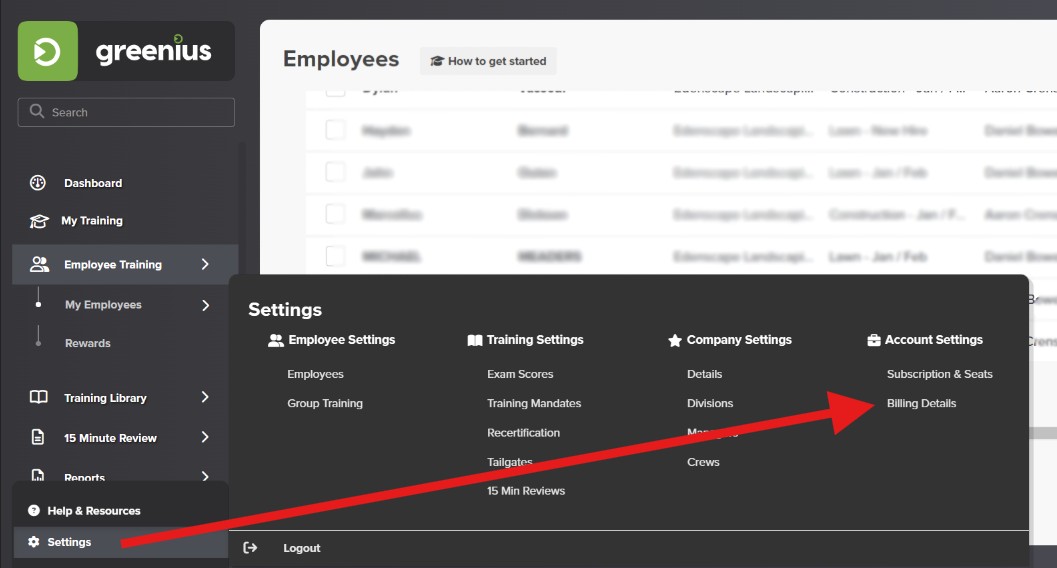The image size is (1057, 568).
Task: Expand the Reports chevron
Action: 205,476
